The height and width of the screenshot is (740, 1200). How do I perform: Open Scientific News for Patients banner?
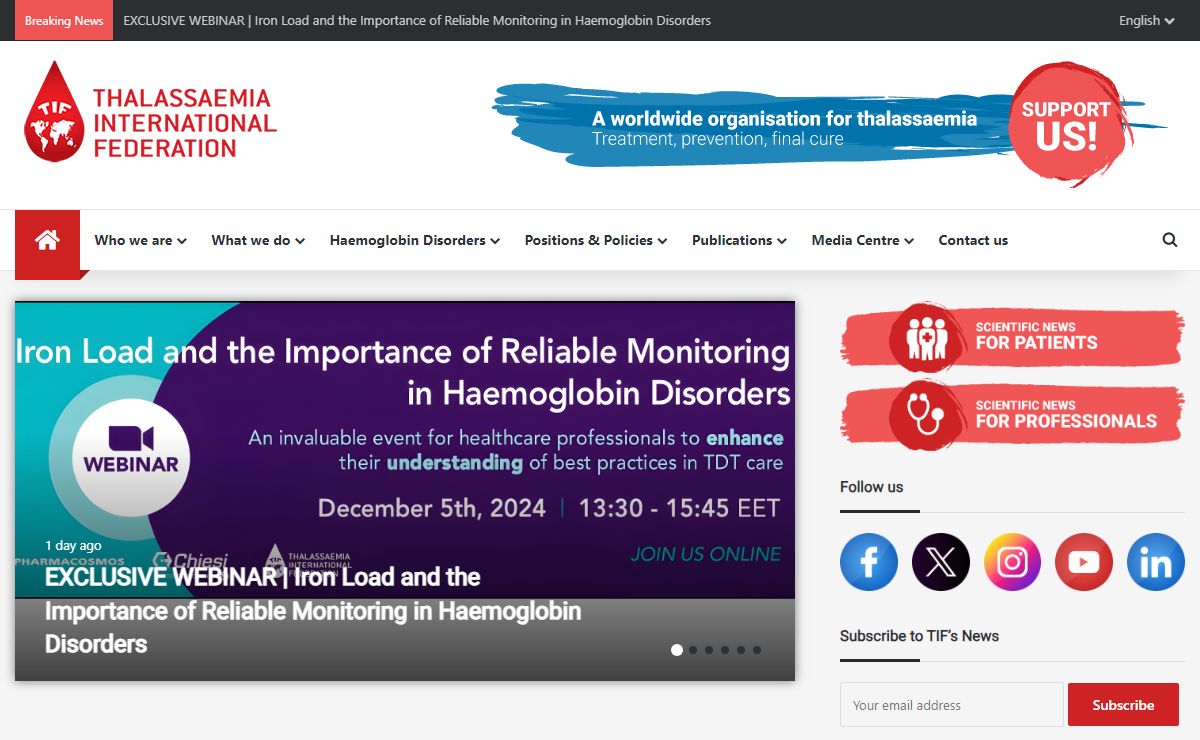[1012, 336]
